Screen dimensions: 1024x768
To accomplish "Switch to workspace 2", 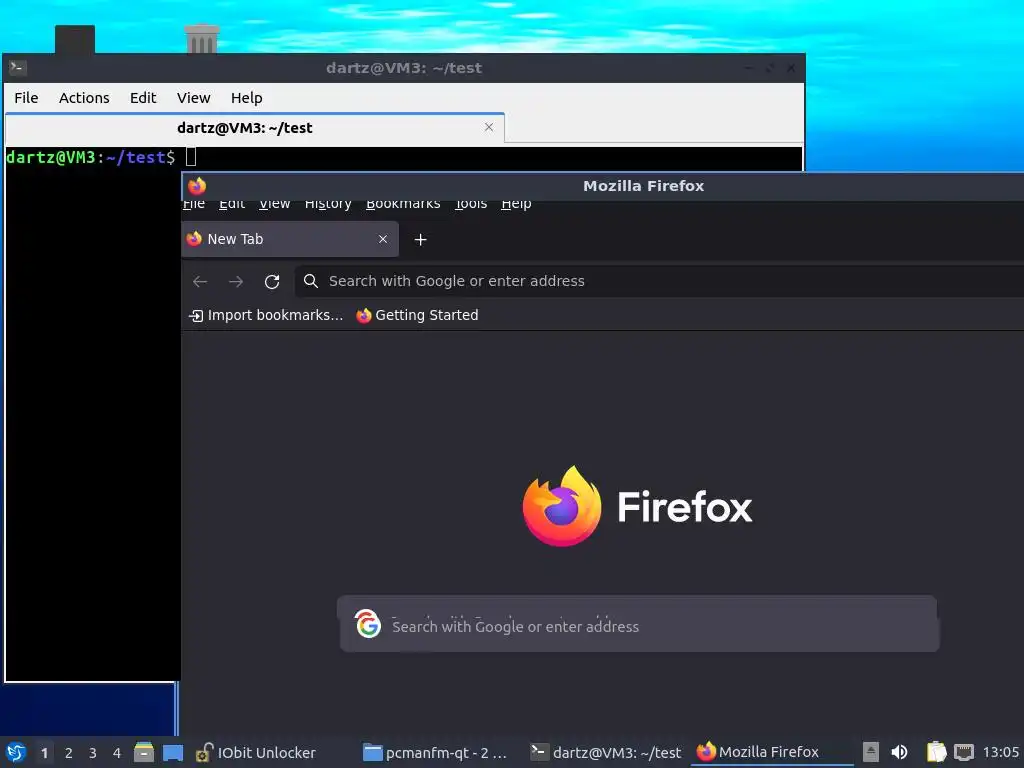I will point(69,753).
